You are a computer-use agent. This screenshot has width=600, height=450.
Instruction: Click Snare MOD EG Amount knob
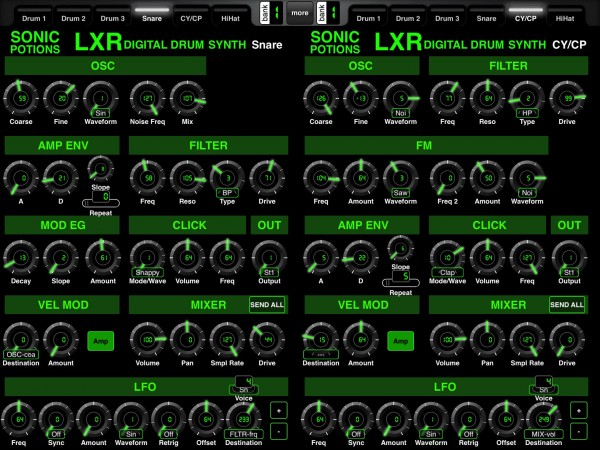click(x=103, y=258)
